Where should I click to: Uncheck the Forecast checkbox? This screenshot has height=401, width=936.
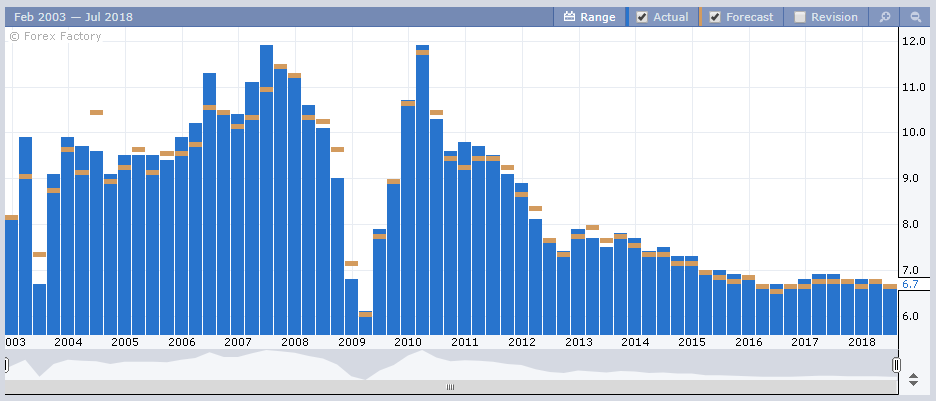click(x=715, y=17)
